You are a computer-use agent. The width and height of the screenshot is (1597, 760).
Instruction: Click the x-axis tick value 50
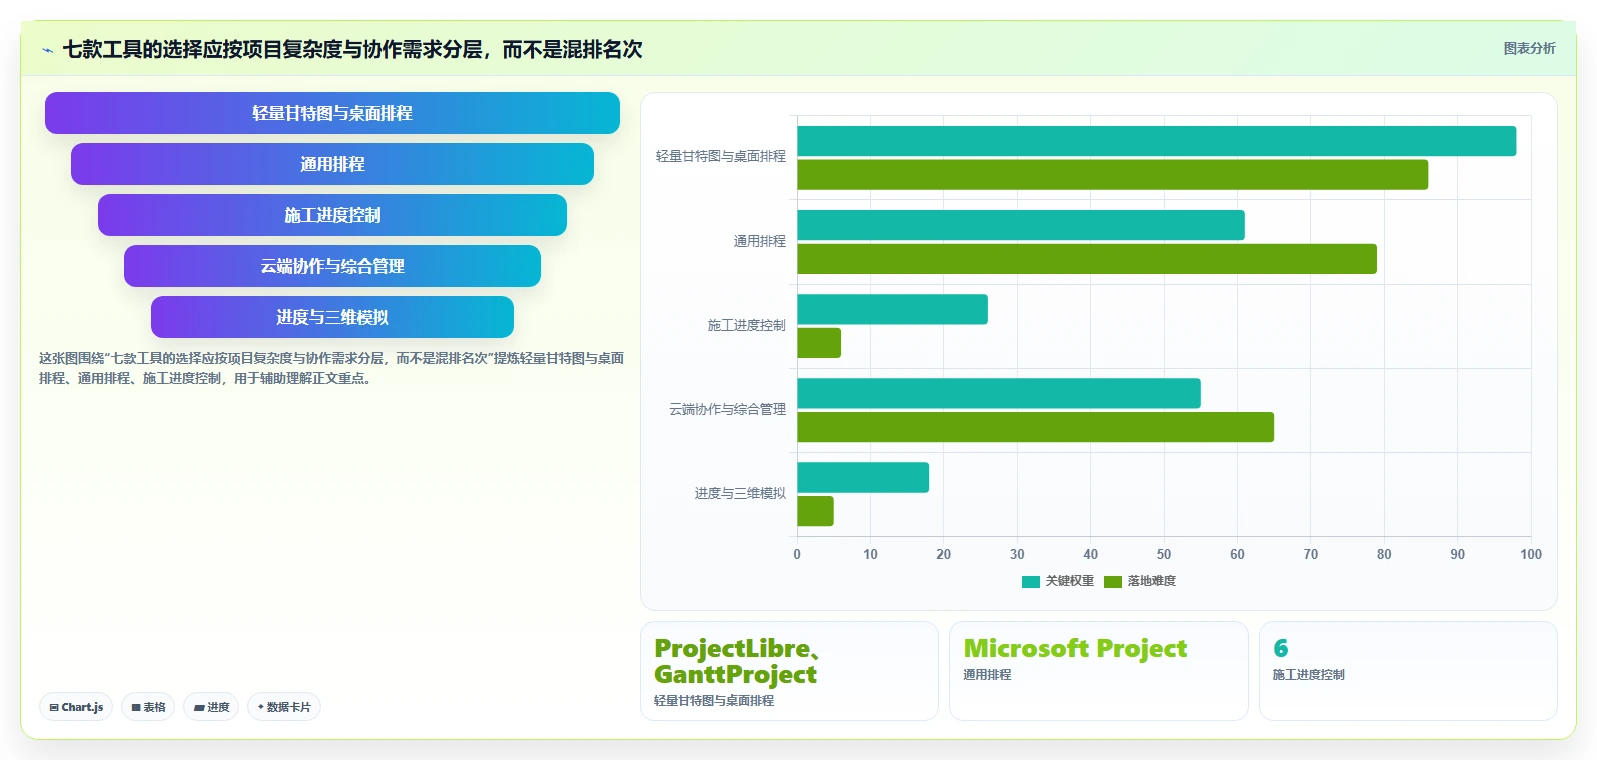point(1164,554)
